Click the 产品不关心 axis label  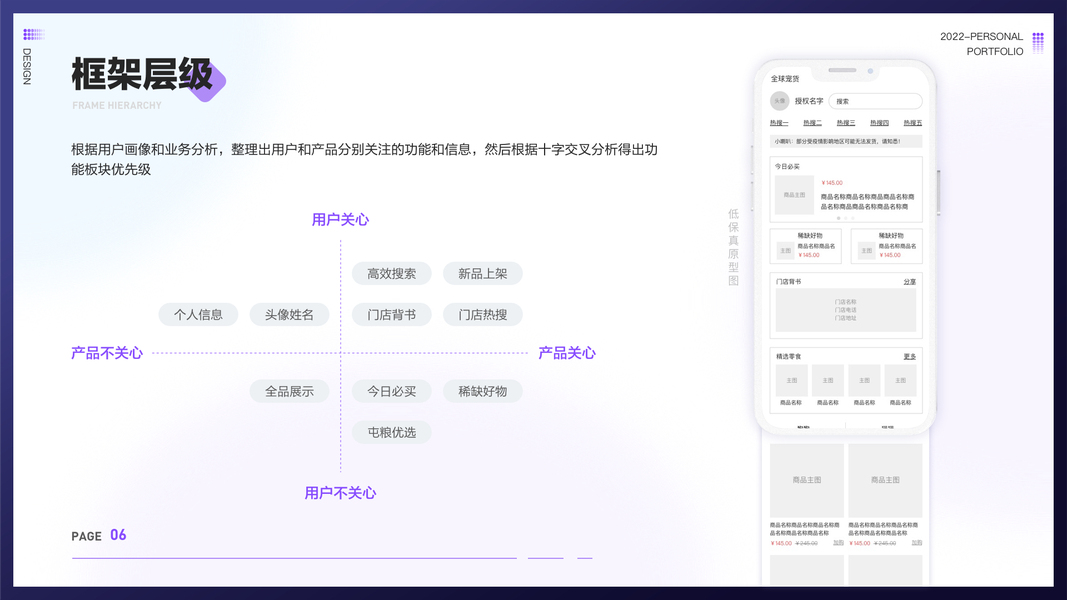[107, 353]
